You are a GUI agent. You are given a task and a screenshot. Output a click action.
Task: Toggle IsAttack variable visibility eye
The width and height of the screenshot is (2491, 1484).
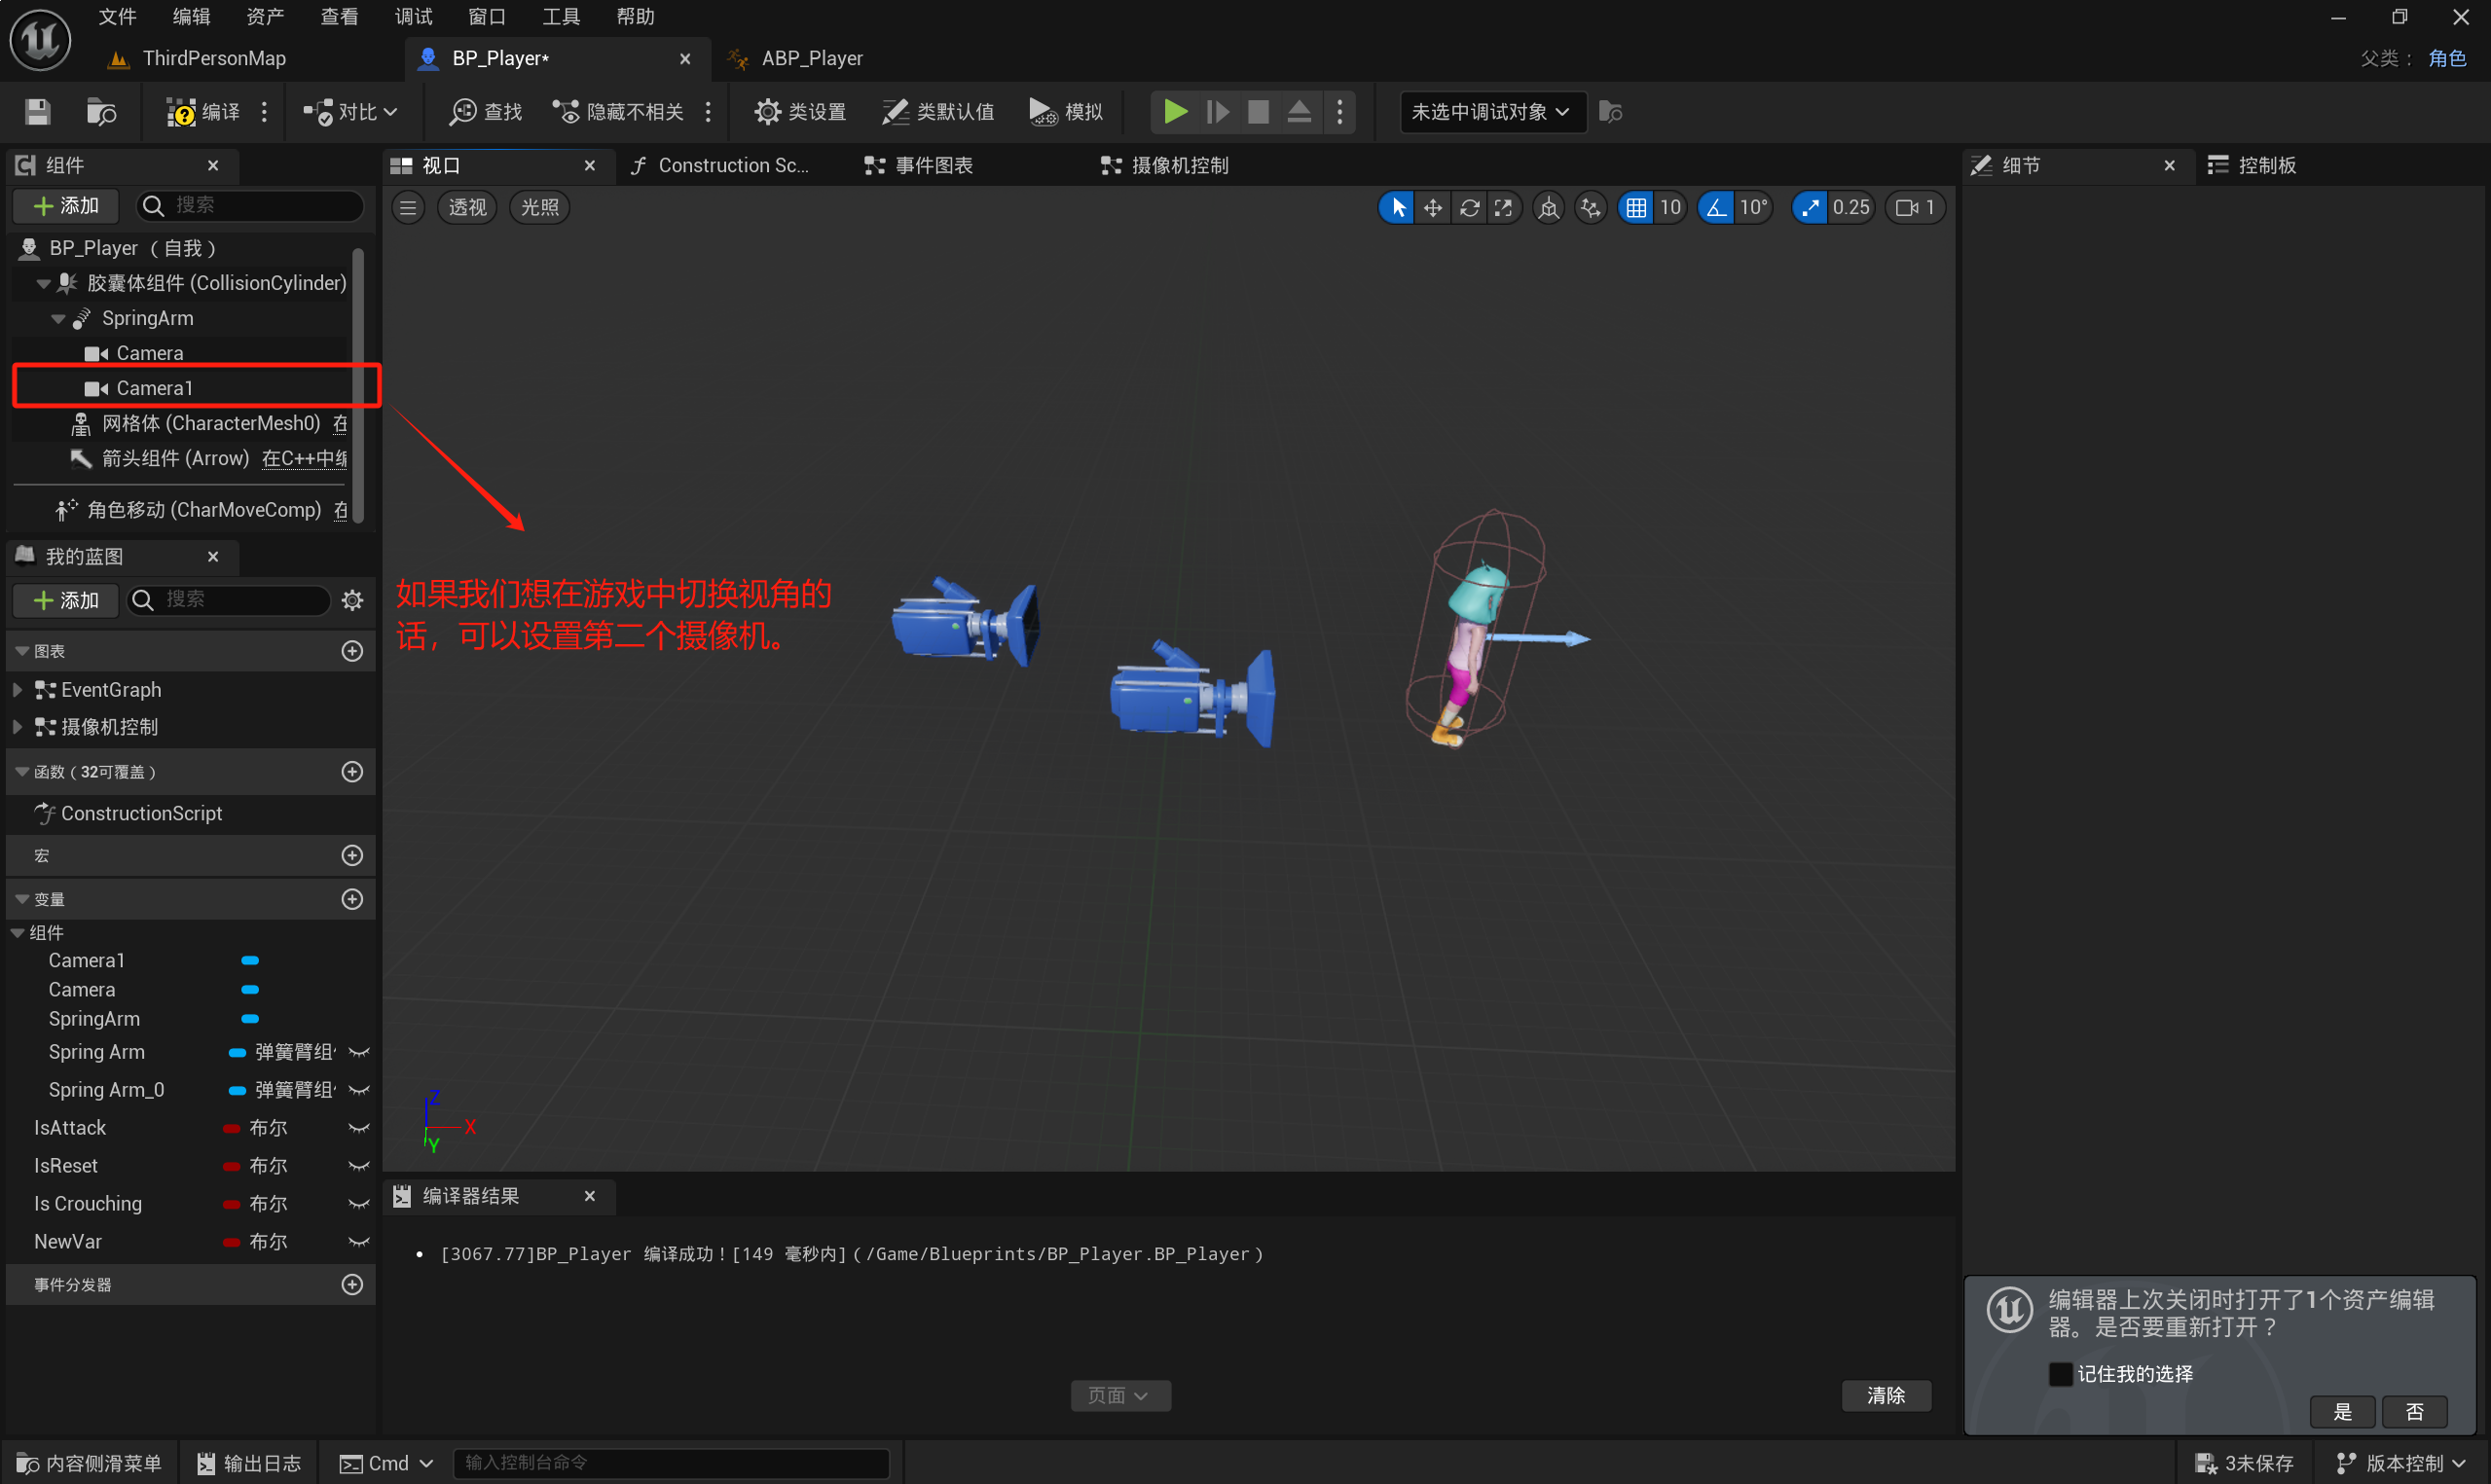click(x=358, y=1128)
